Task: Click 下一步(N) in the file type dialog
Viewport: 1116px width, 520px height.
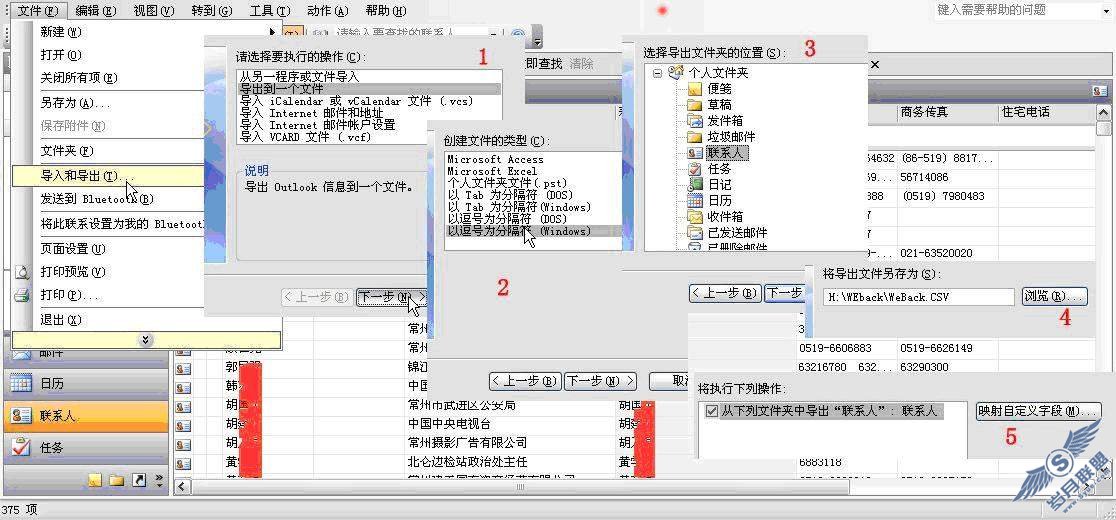Action: pos(600,381)
